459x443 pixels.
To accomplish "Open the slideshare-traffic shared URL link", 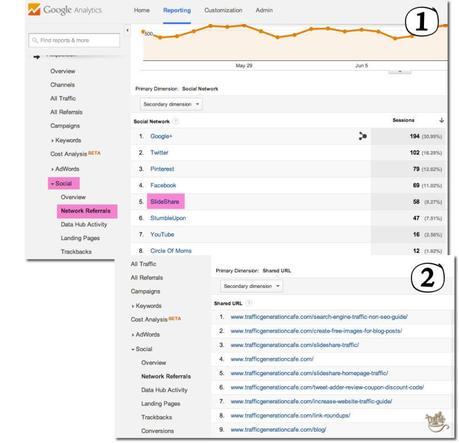I will 295,345.
